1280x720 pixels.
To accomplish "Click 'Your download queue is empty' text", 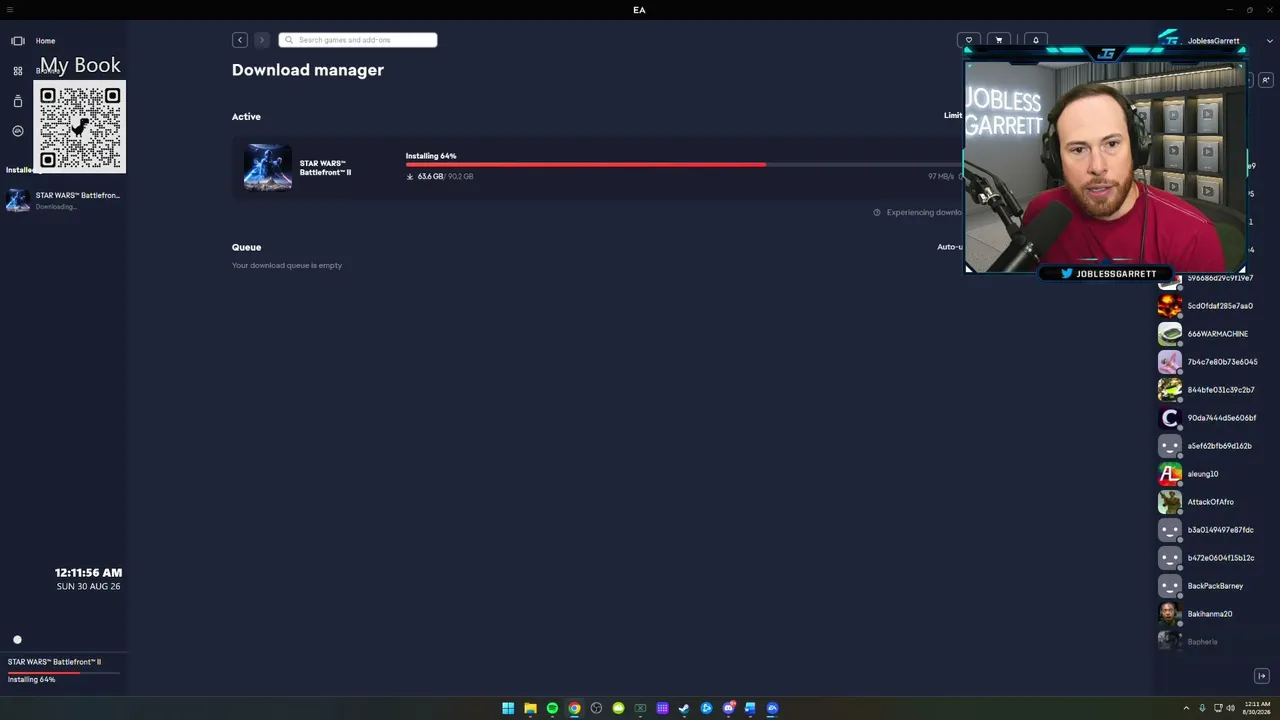I will click(x=287, y=265).
